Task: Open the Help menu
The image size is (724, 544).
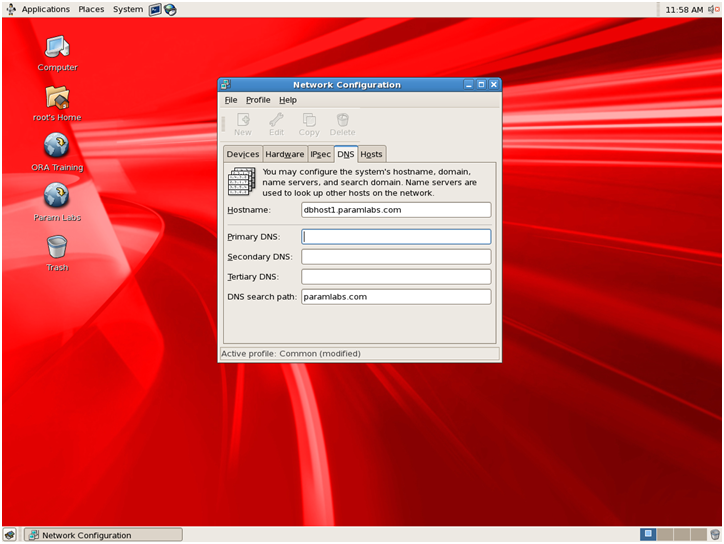Action: [x=288, y=100]
